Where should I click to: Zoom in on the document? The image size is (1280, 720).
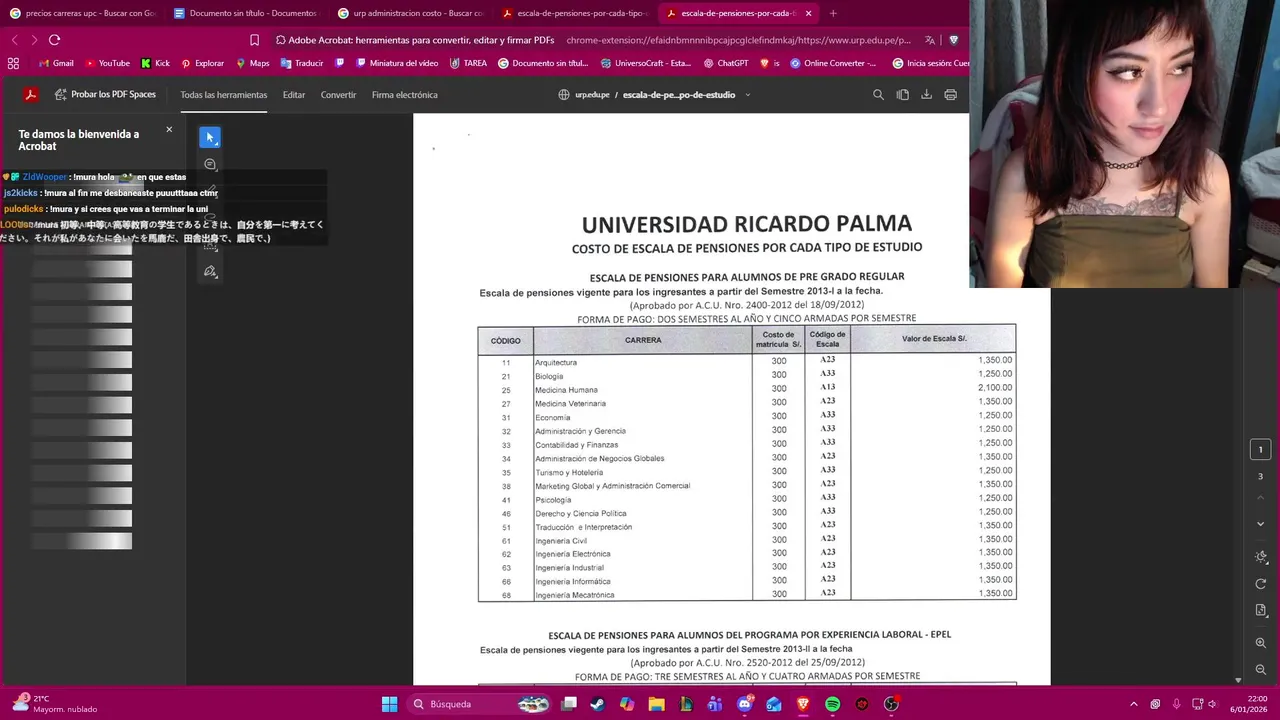point(1260,643)
